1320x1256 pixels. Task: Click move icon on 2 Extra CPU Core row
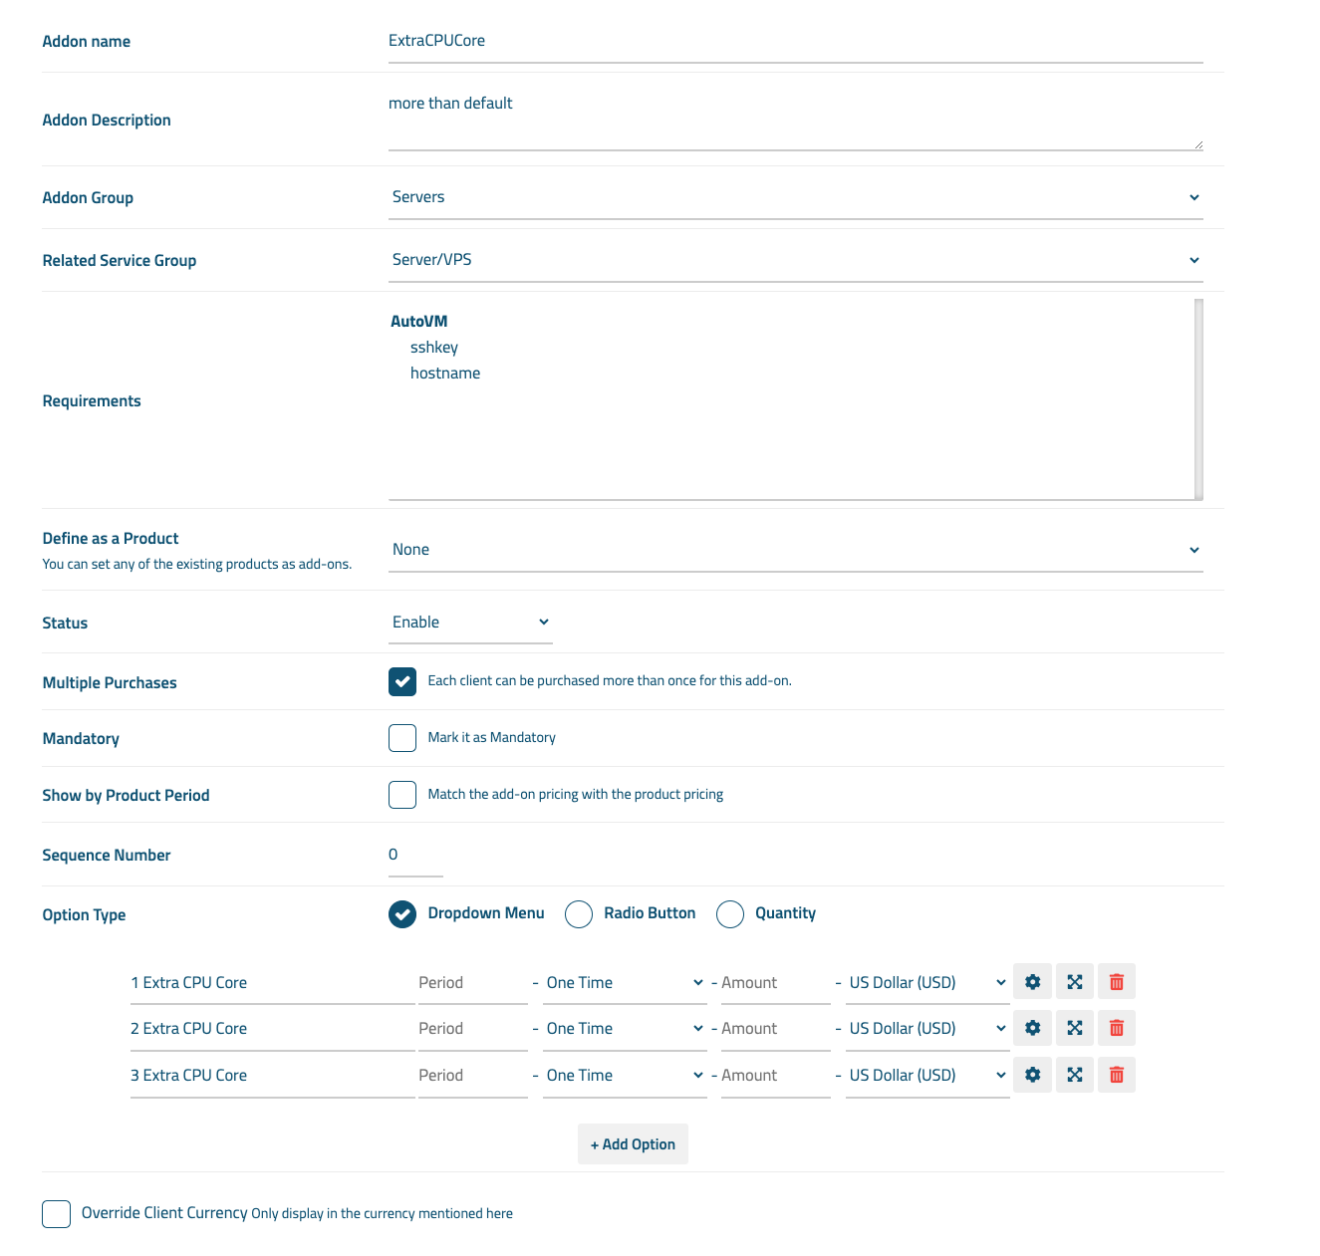point(1075,1028)
